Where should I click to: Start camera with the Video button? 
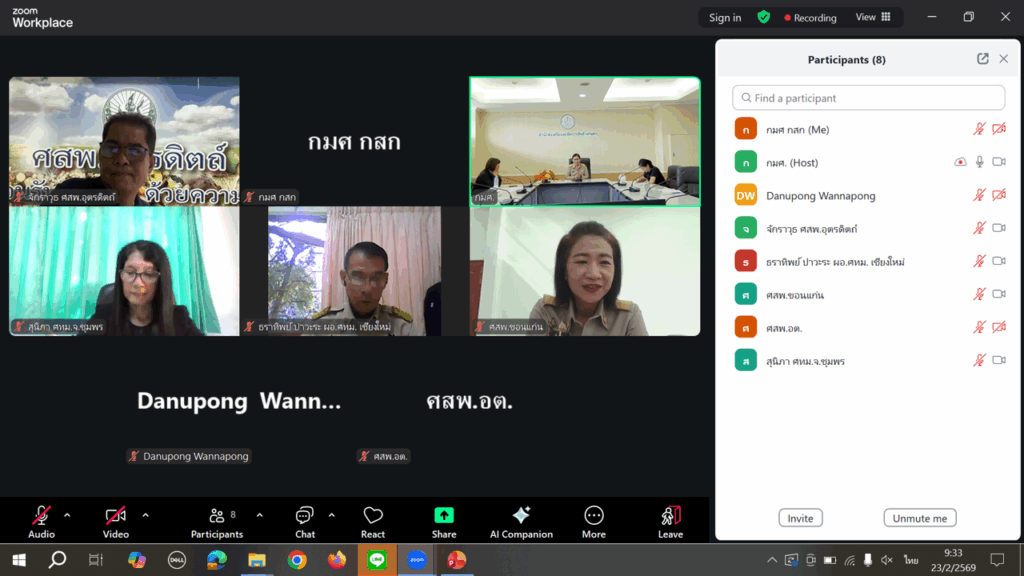point(116,520)
